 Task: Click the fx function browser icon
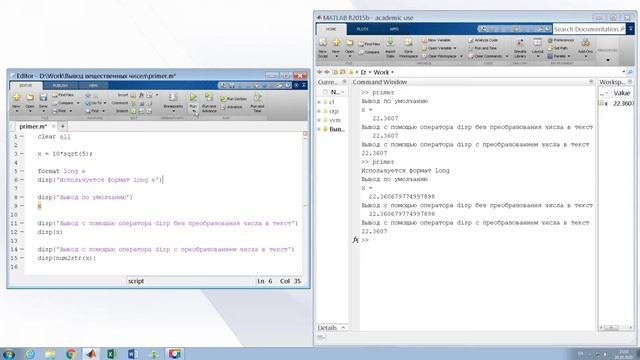(356, 240)
